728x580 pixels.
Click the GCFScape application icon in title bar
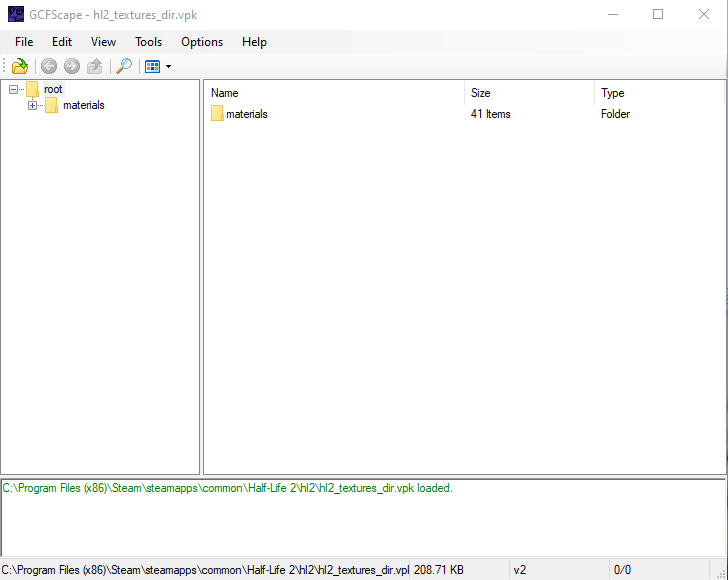[x=16, y=14]
